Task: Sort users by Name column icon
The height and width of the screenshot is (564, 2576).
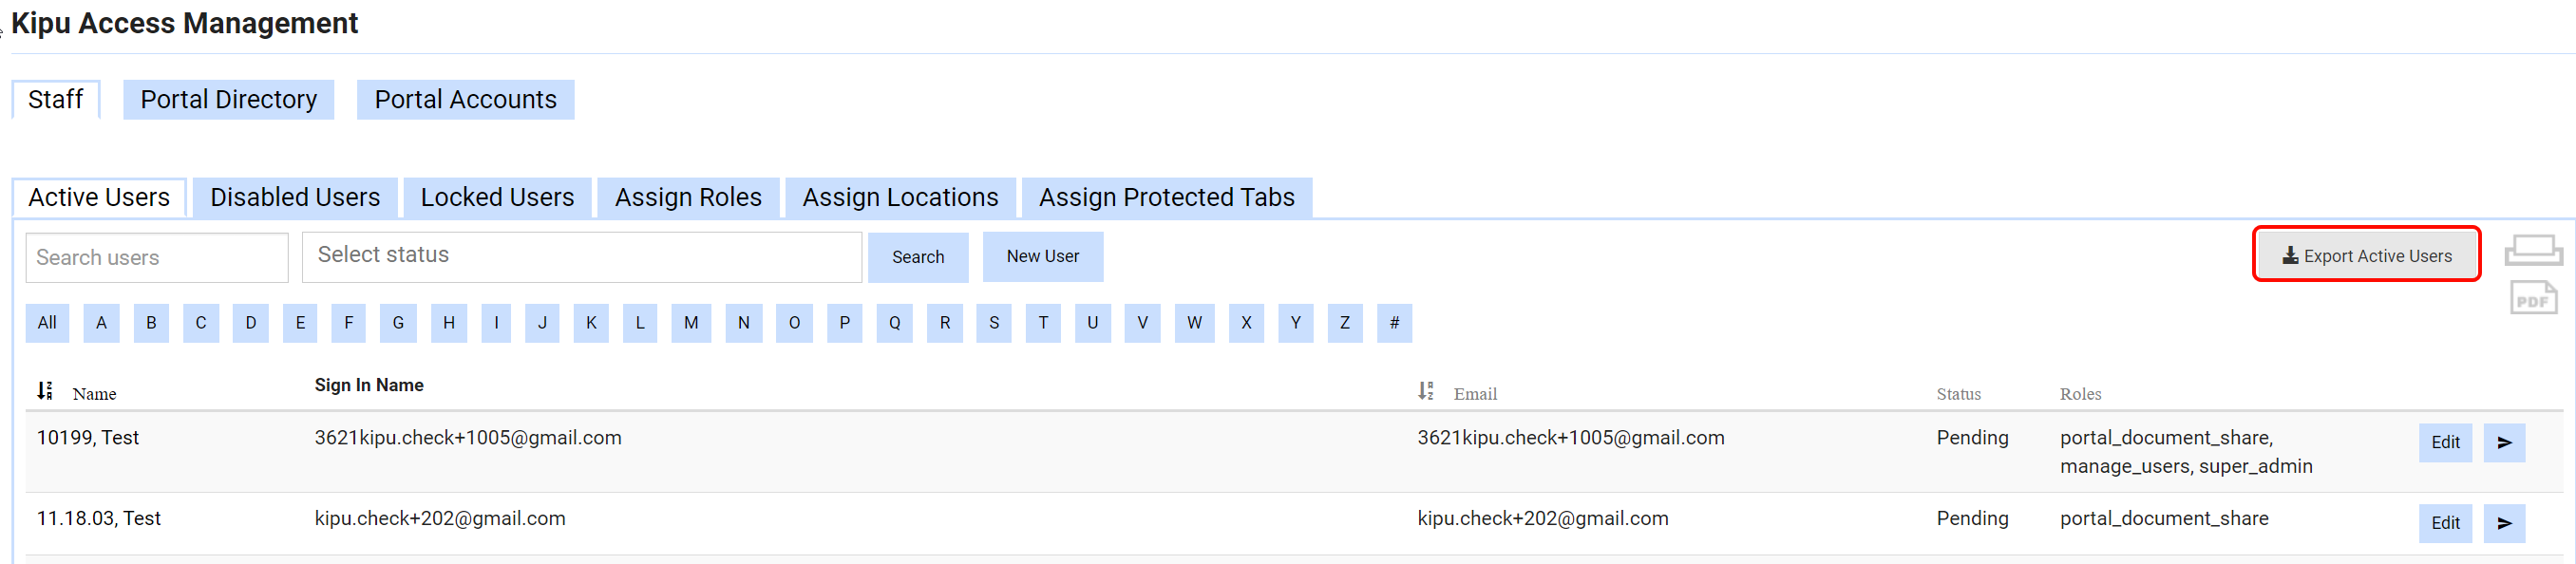Action: (45, 391)
